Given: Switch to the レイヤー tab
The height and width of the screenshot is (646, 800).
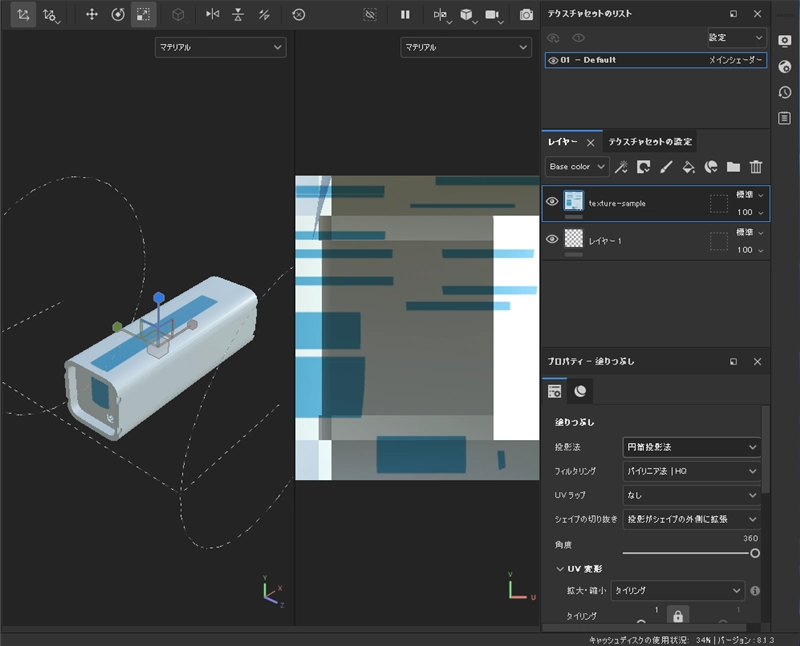Looking at the screenshot, I should (x=562, y=142).
